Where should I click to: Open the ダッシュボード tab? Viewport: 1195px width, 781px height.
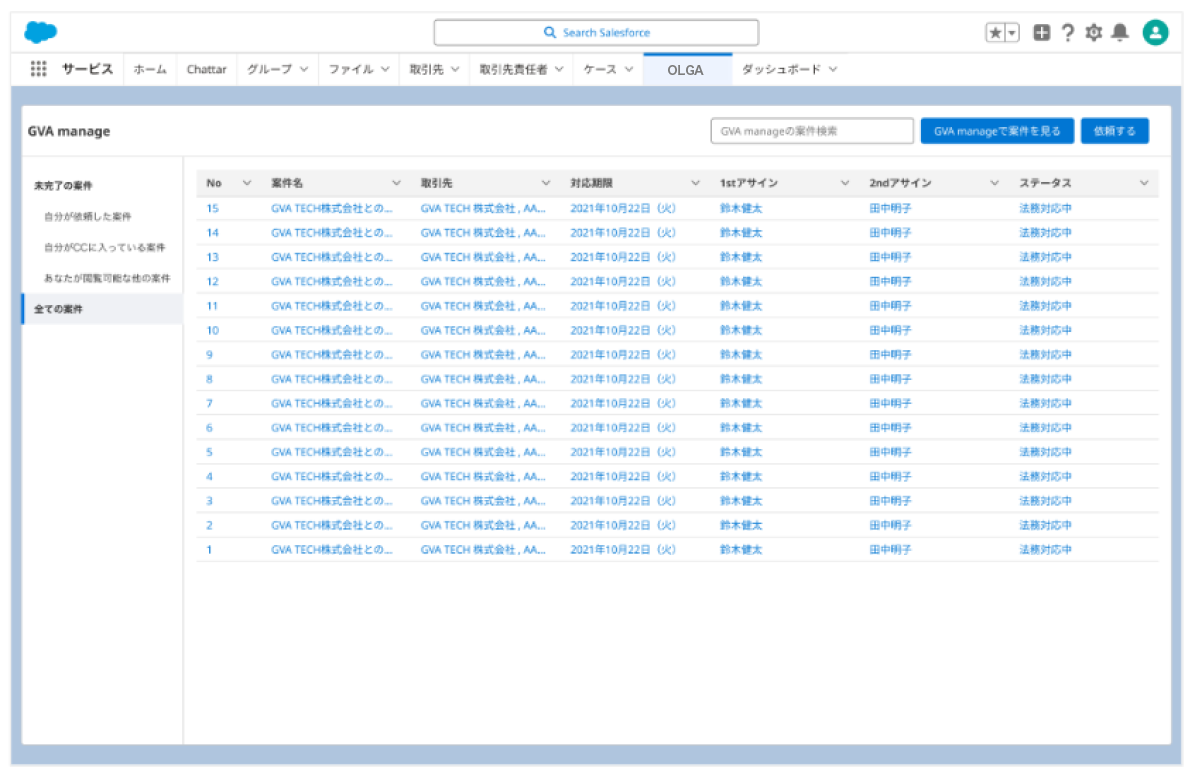pos(790,69)
